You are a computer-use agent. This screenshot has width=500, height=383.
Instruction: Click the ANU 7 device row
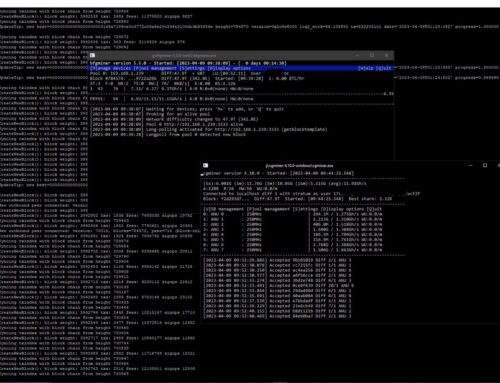point(293,250)
